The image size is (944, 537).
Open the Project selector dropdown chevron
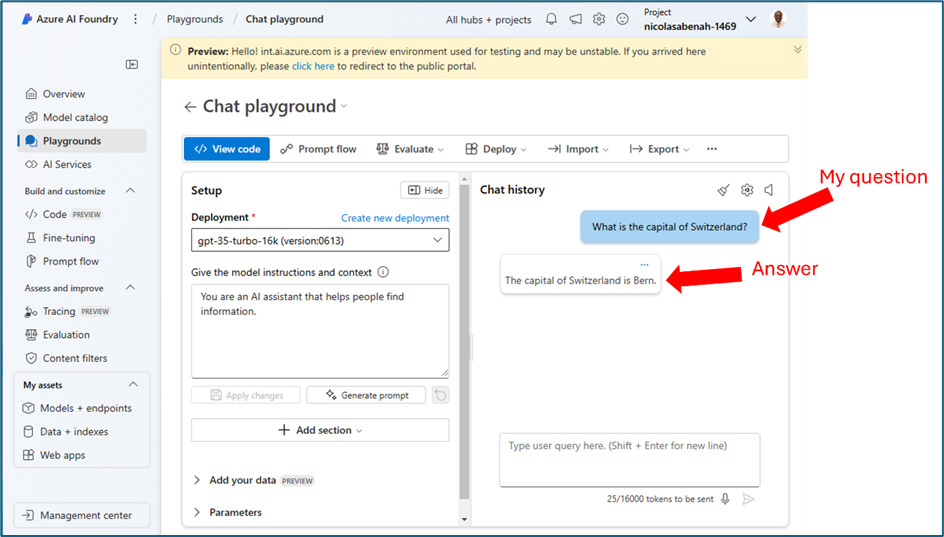tap(751, 19)
